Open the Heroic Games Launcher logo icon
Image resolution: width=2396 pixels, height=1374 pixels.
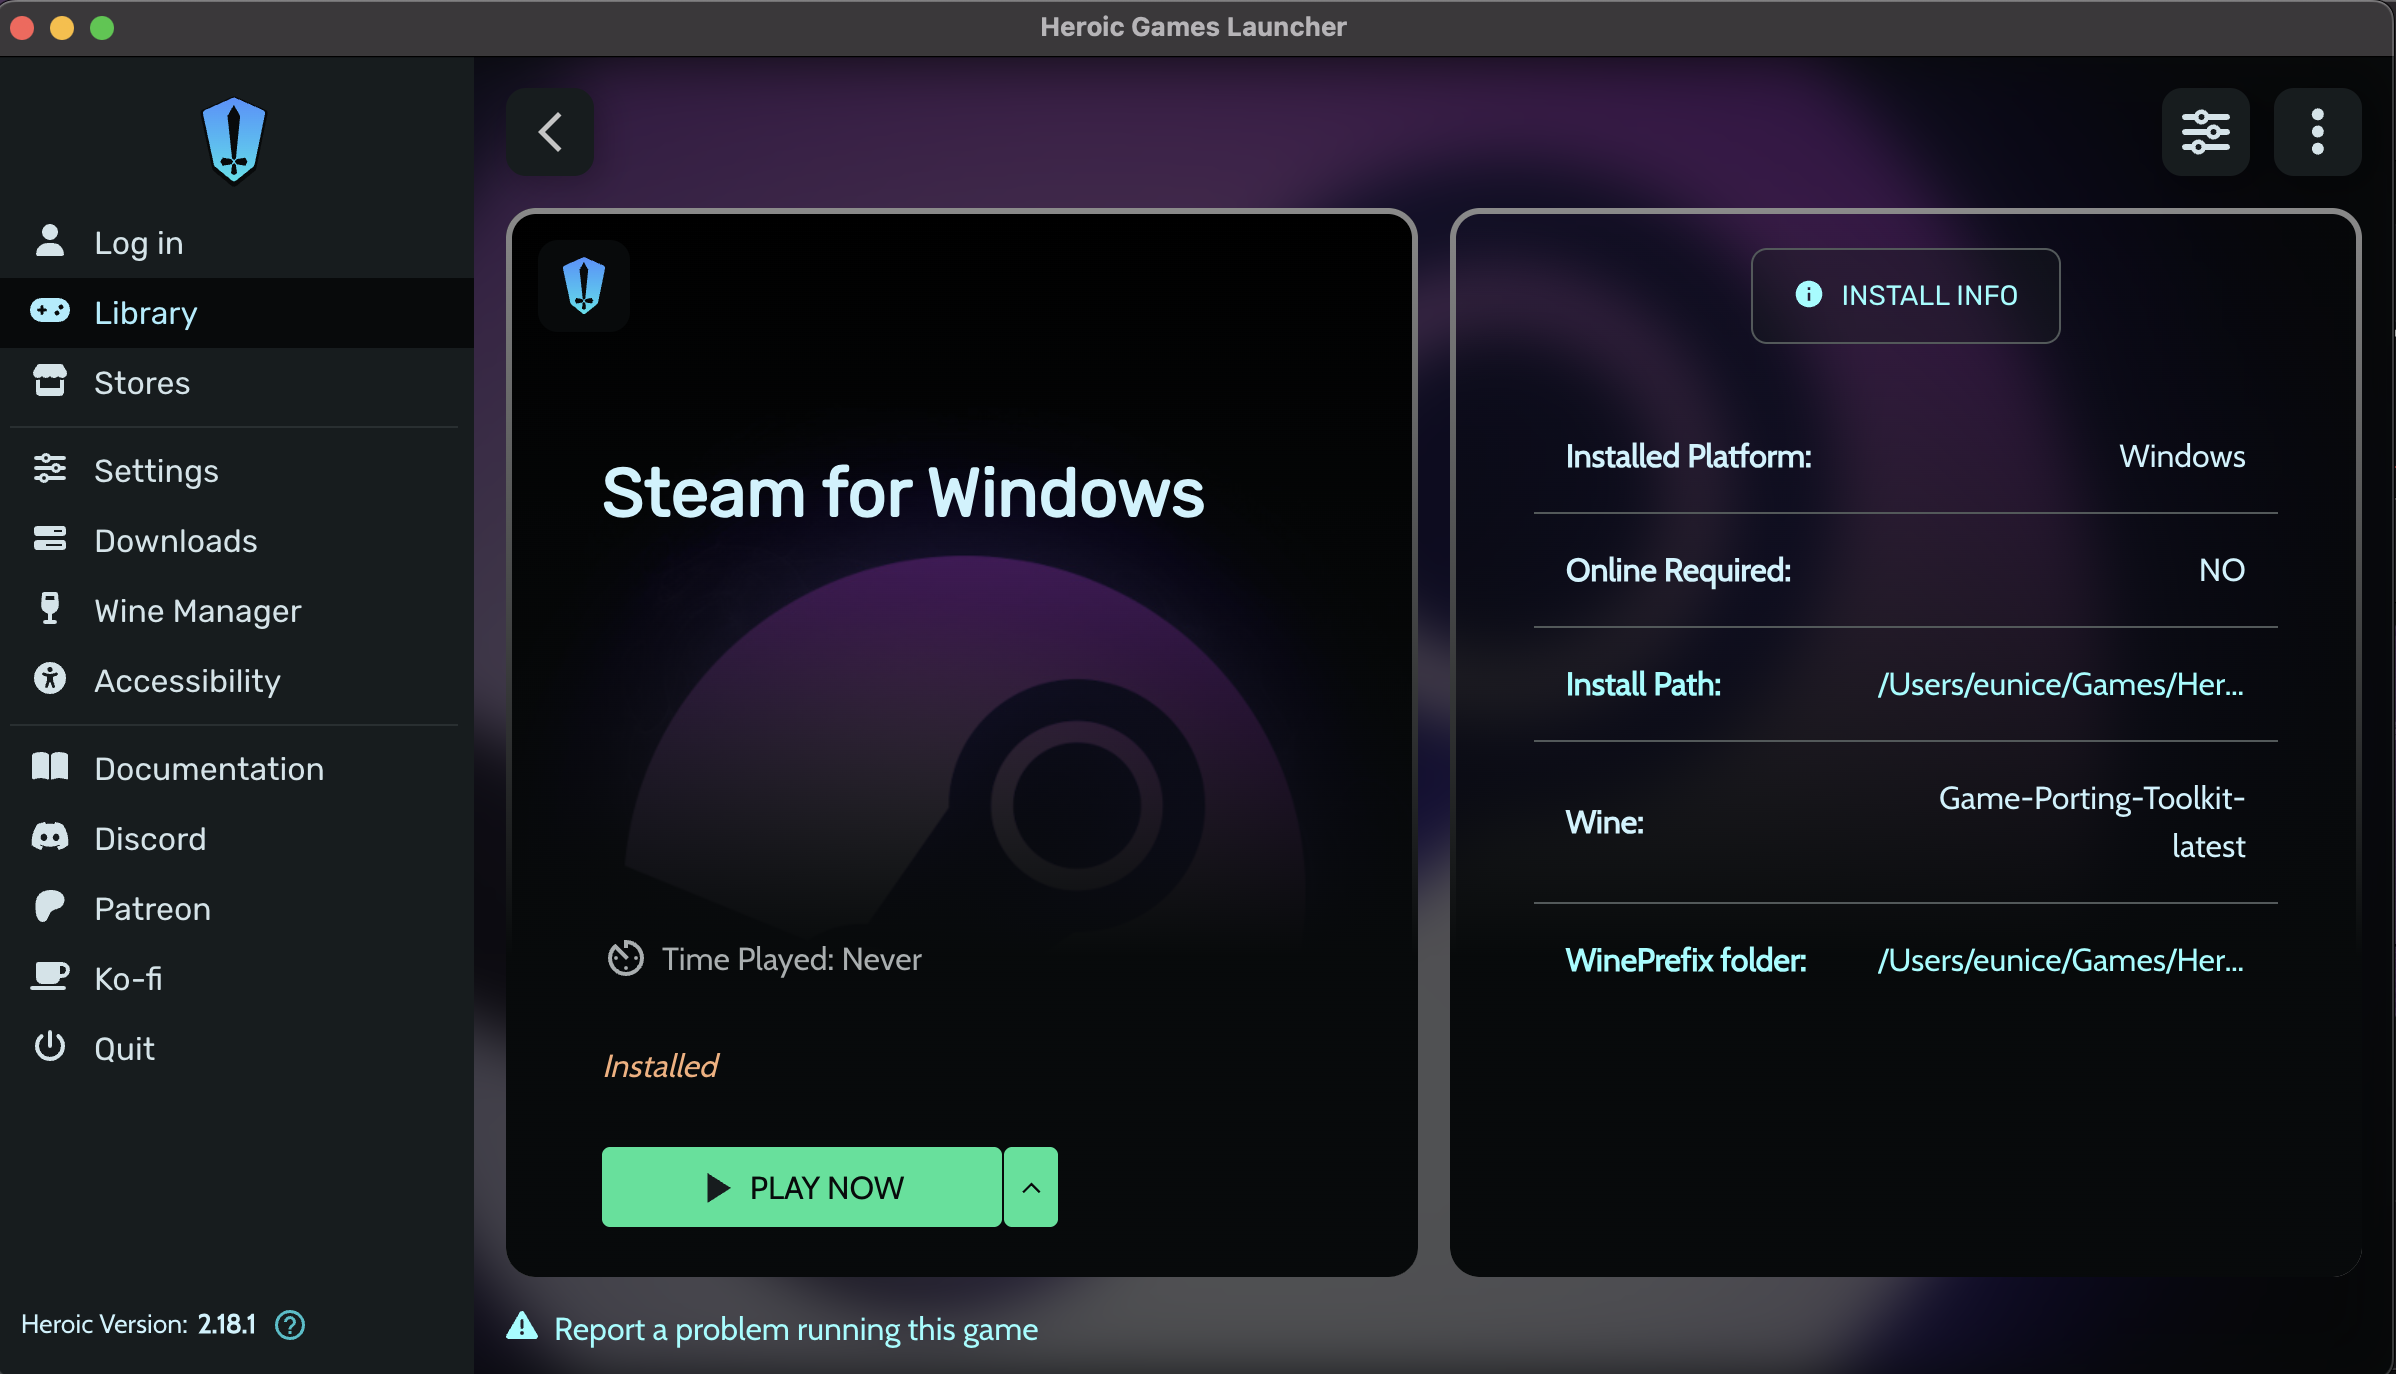point(234,140)
